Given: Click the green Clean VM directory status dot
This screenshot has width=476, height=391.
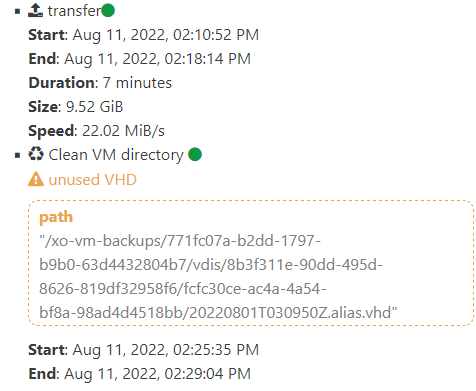Looking at the screenshot, I should coord(195,154).
